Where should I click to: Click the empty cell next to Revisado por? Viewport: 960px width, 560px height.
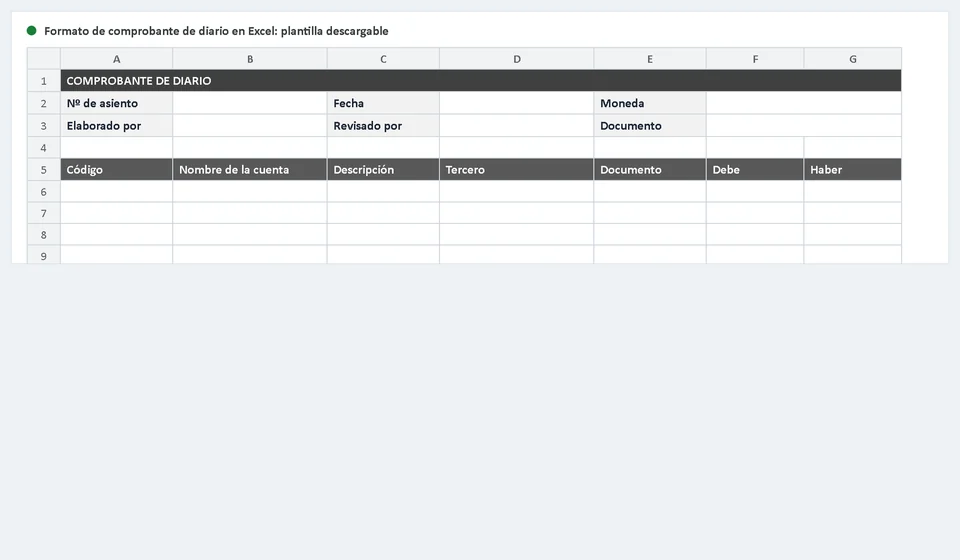coord(517,125)
